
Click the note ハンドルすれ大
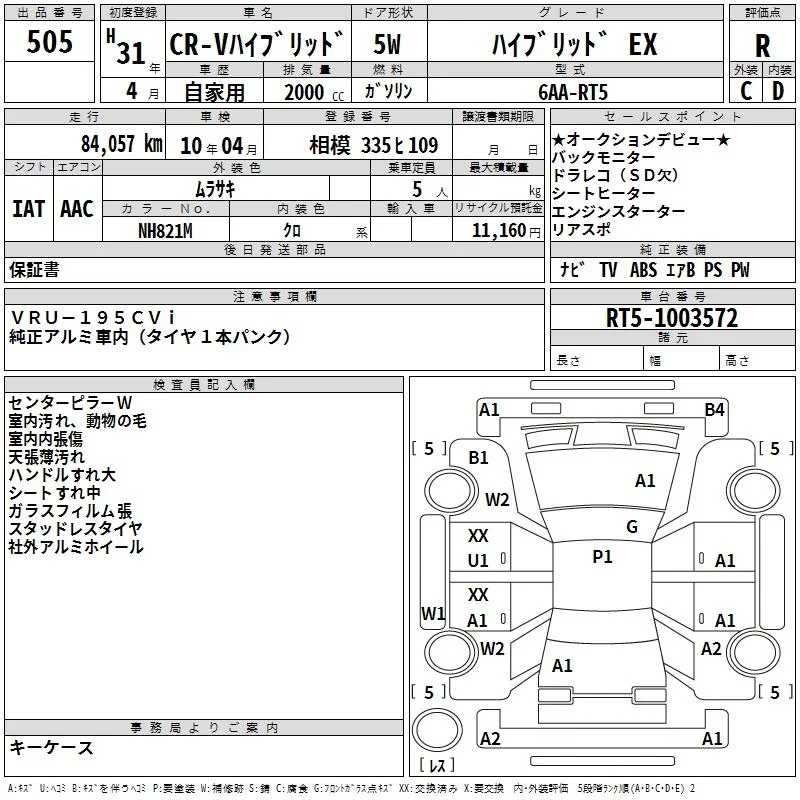[x=62, y=475]
